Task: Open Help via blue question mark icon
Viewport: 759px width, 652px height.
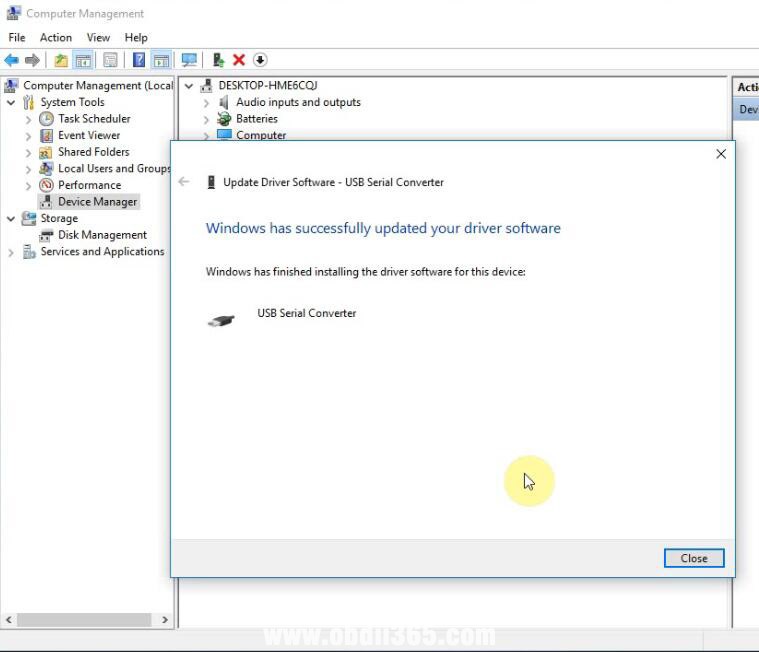Action: pyautogui.click(x=139, y=60)
